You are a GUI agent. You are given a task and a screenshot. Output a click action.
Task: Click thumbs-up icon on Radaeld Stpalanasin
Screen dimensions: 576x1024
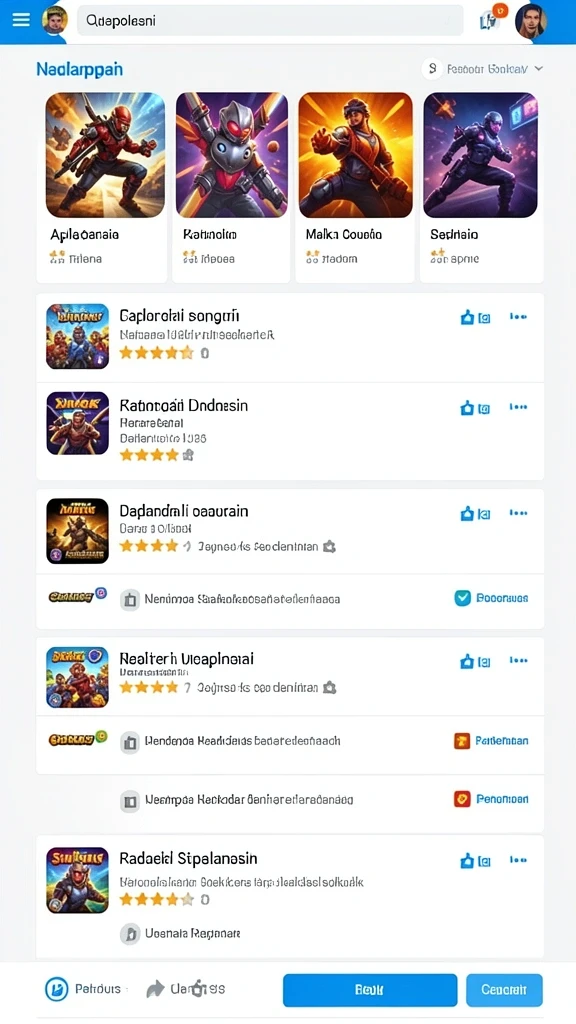tap(467, 861)
